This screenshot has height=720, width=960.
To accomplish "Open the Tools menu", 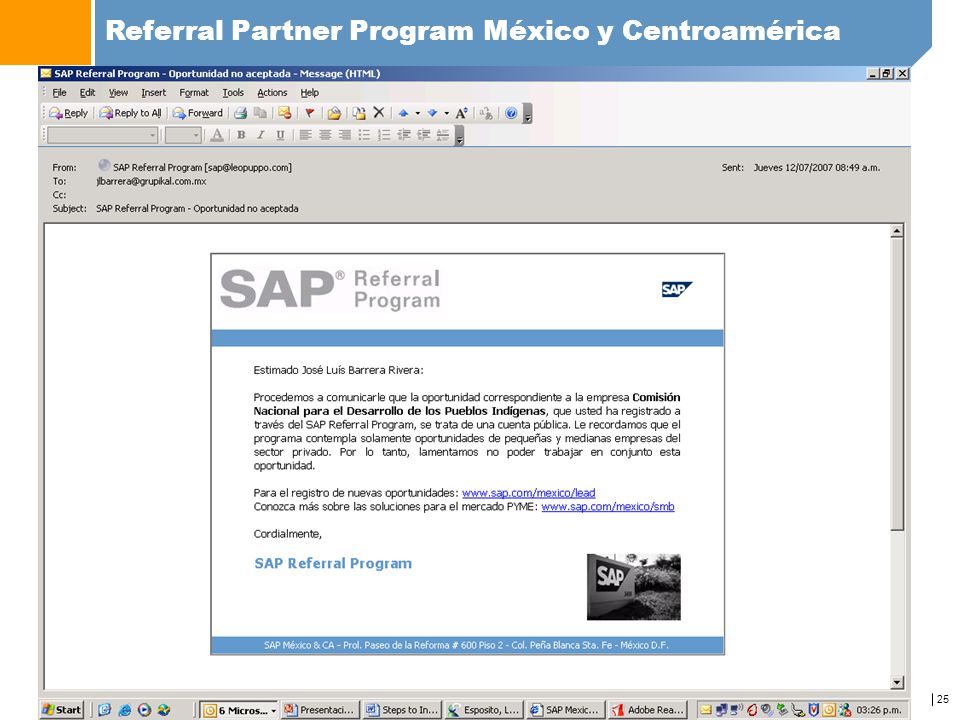I will point(233,92).
